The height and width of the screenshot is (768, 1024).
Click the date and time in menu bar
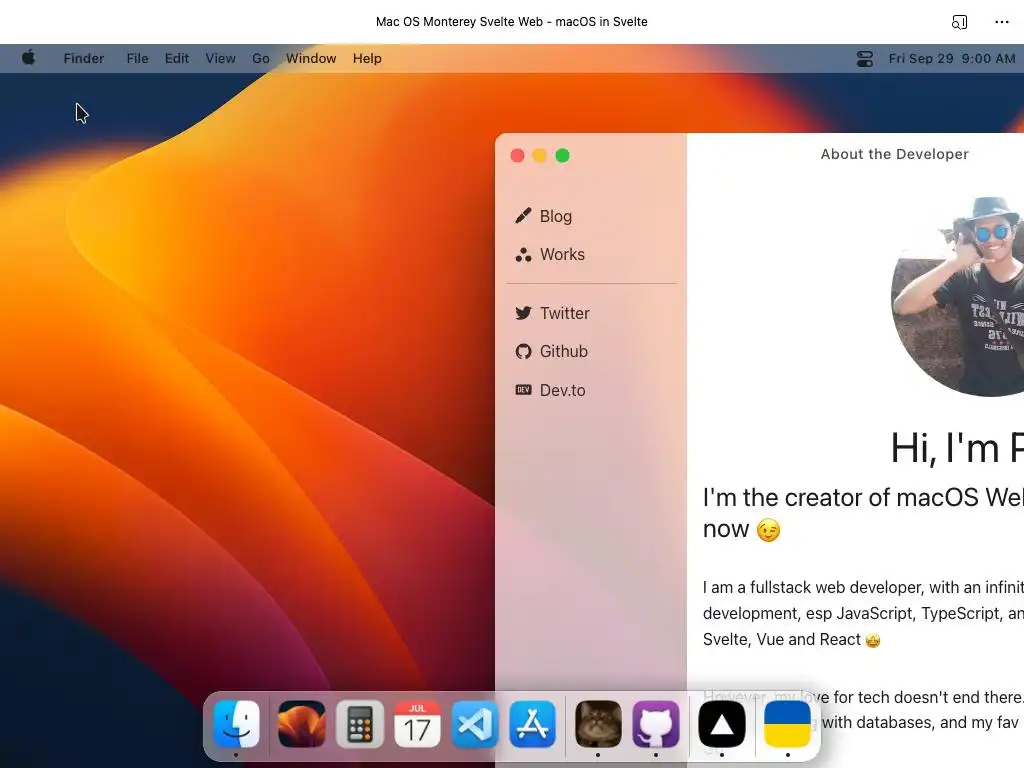(952, 59)
